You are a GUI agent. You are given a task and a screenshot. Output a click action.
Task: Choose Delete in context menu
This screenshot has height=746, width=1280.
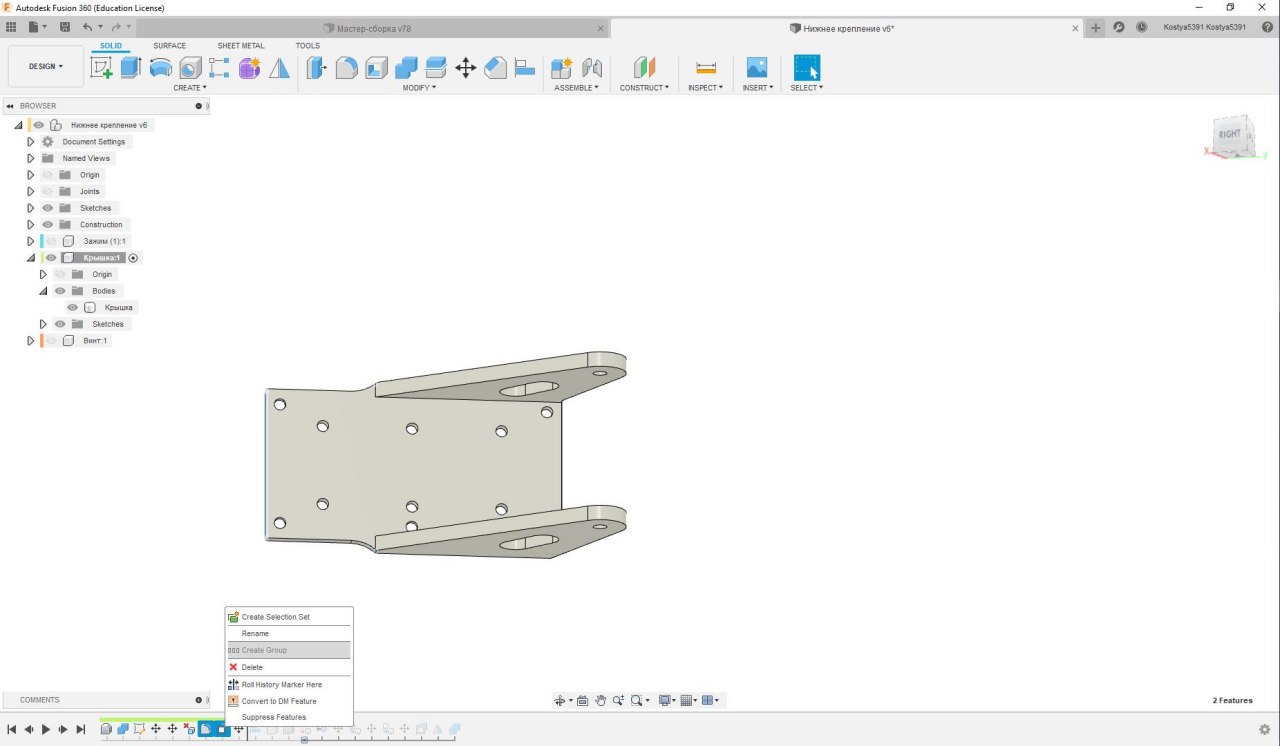click(x=288, y=667)
